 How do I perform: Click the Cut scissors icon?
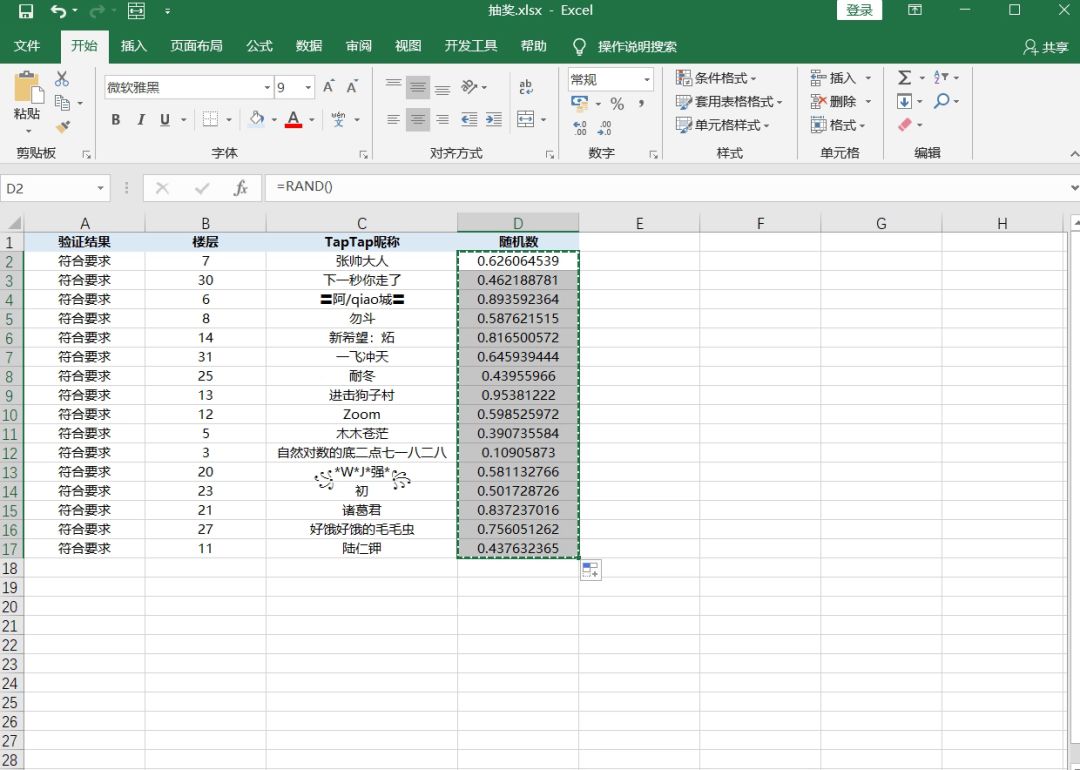[x=62, y=79]
